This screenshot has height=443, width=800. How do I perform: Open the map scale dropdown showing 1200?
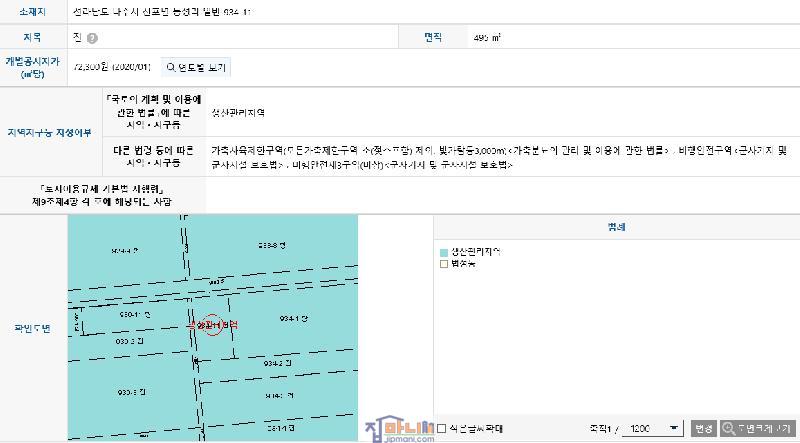point(651,427)
